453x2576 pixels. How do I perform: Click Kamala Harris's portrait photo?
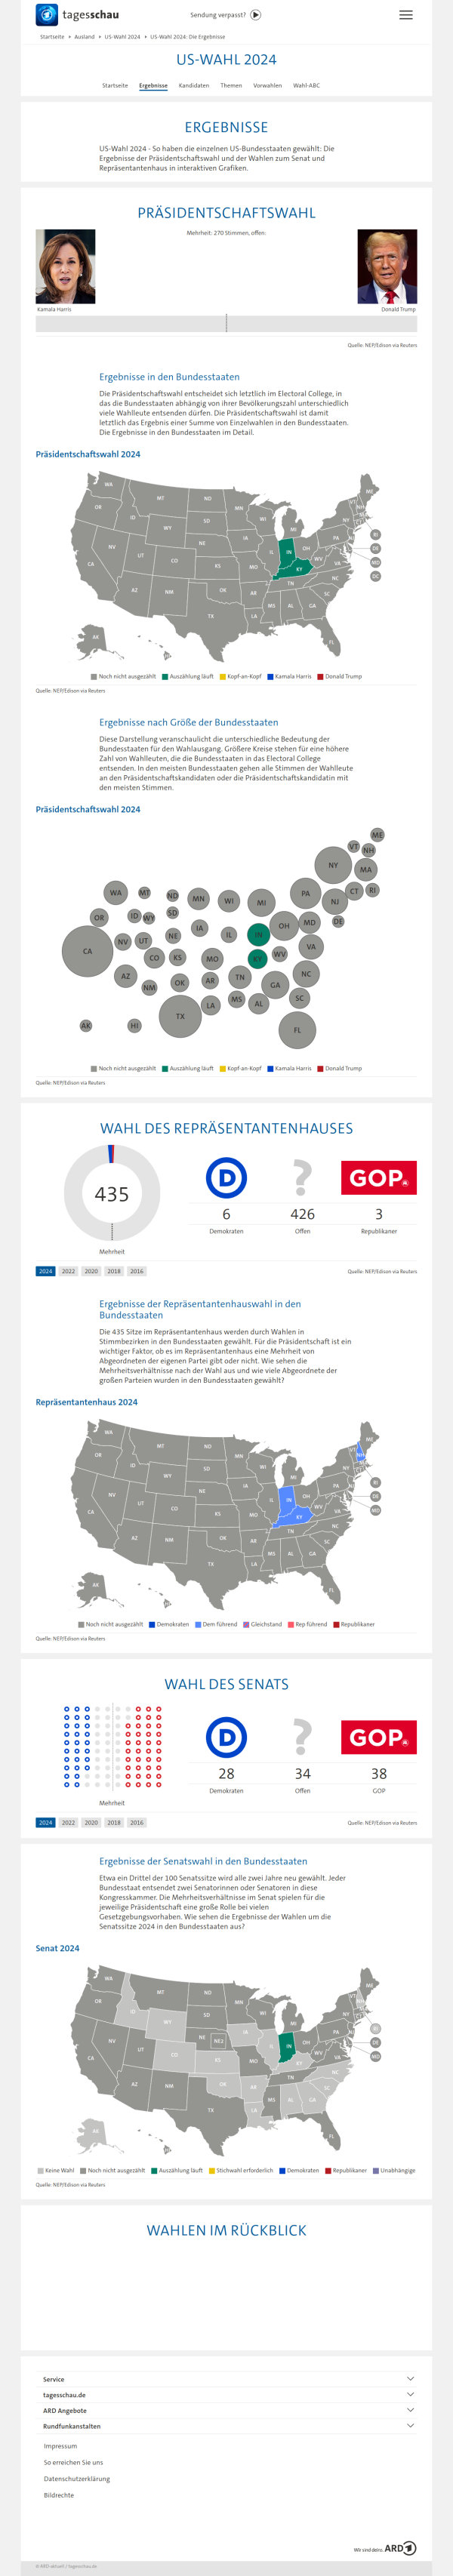[x=66, y=266]
